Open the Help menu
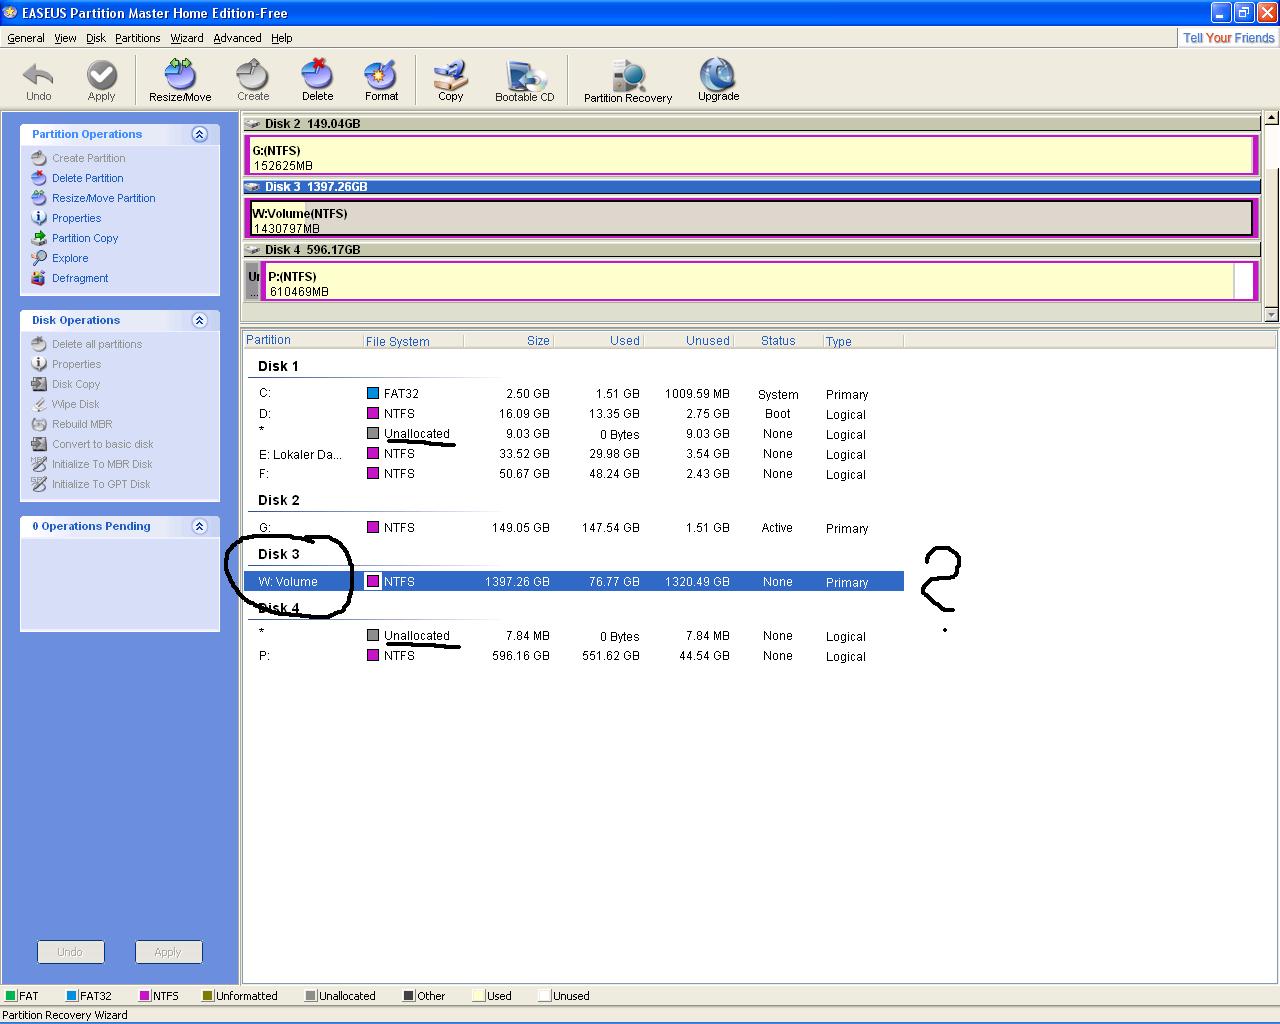Viewport: 1280px width, 1024px height. [282, 38]
